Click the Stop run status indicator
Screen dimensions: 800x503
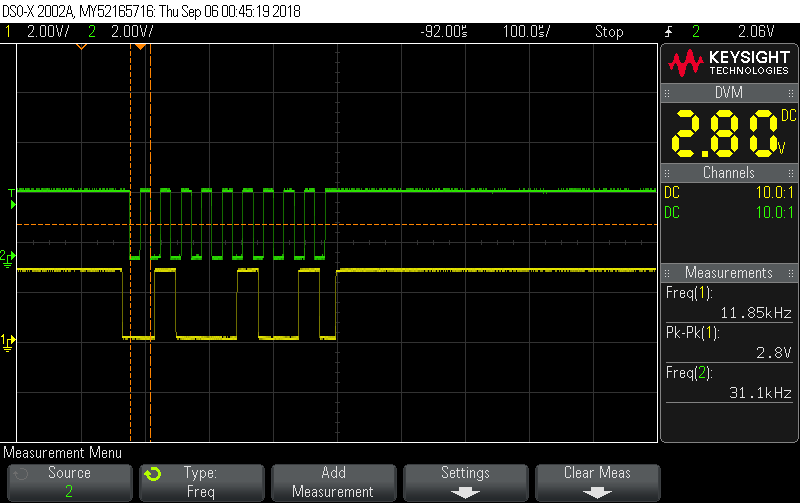click(609, 32)
